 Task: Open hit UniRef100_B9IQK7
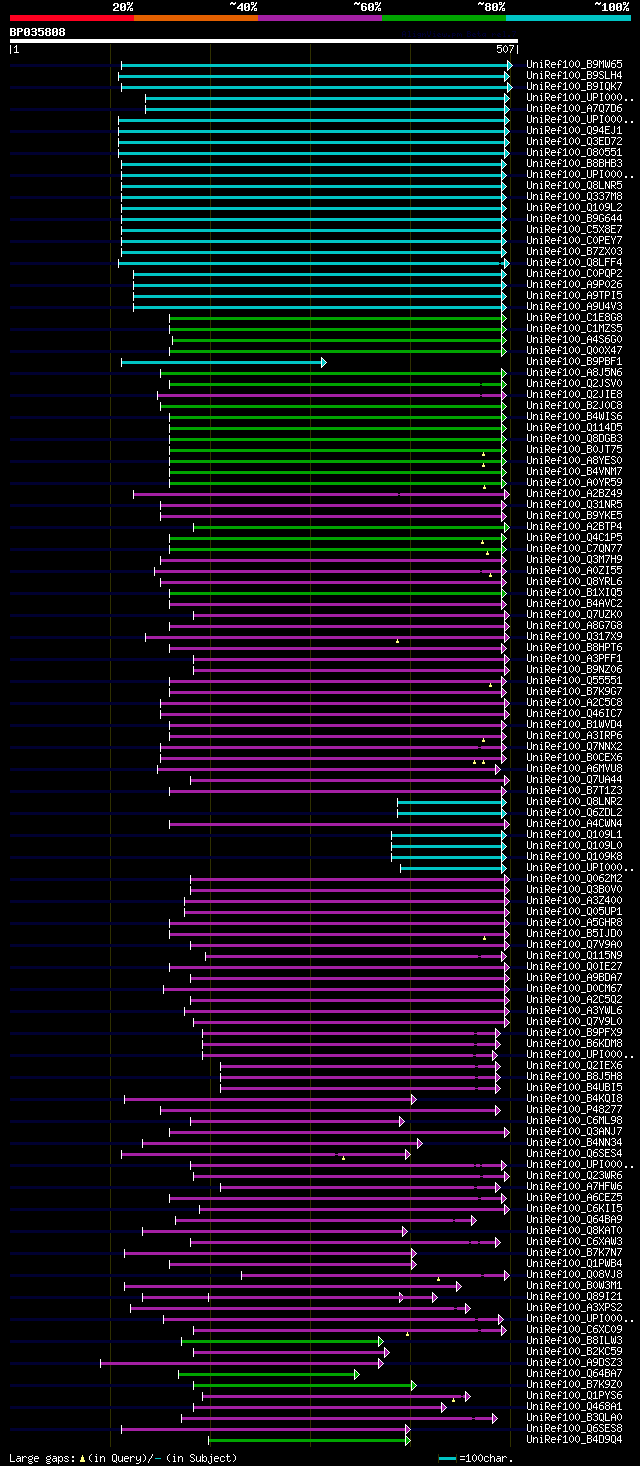[x=574, y=86]
